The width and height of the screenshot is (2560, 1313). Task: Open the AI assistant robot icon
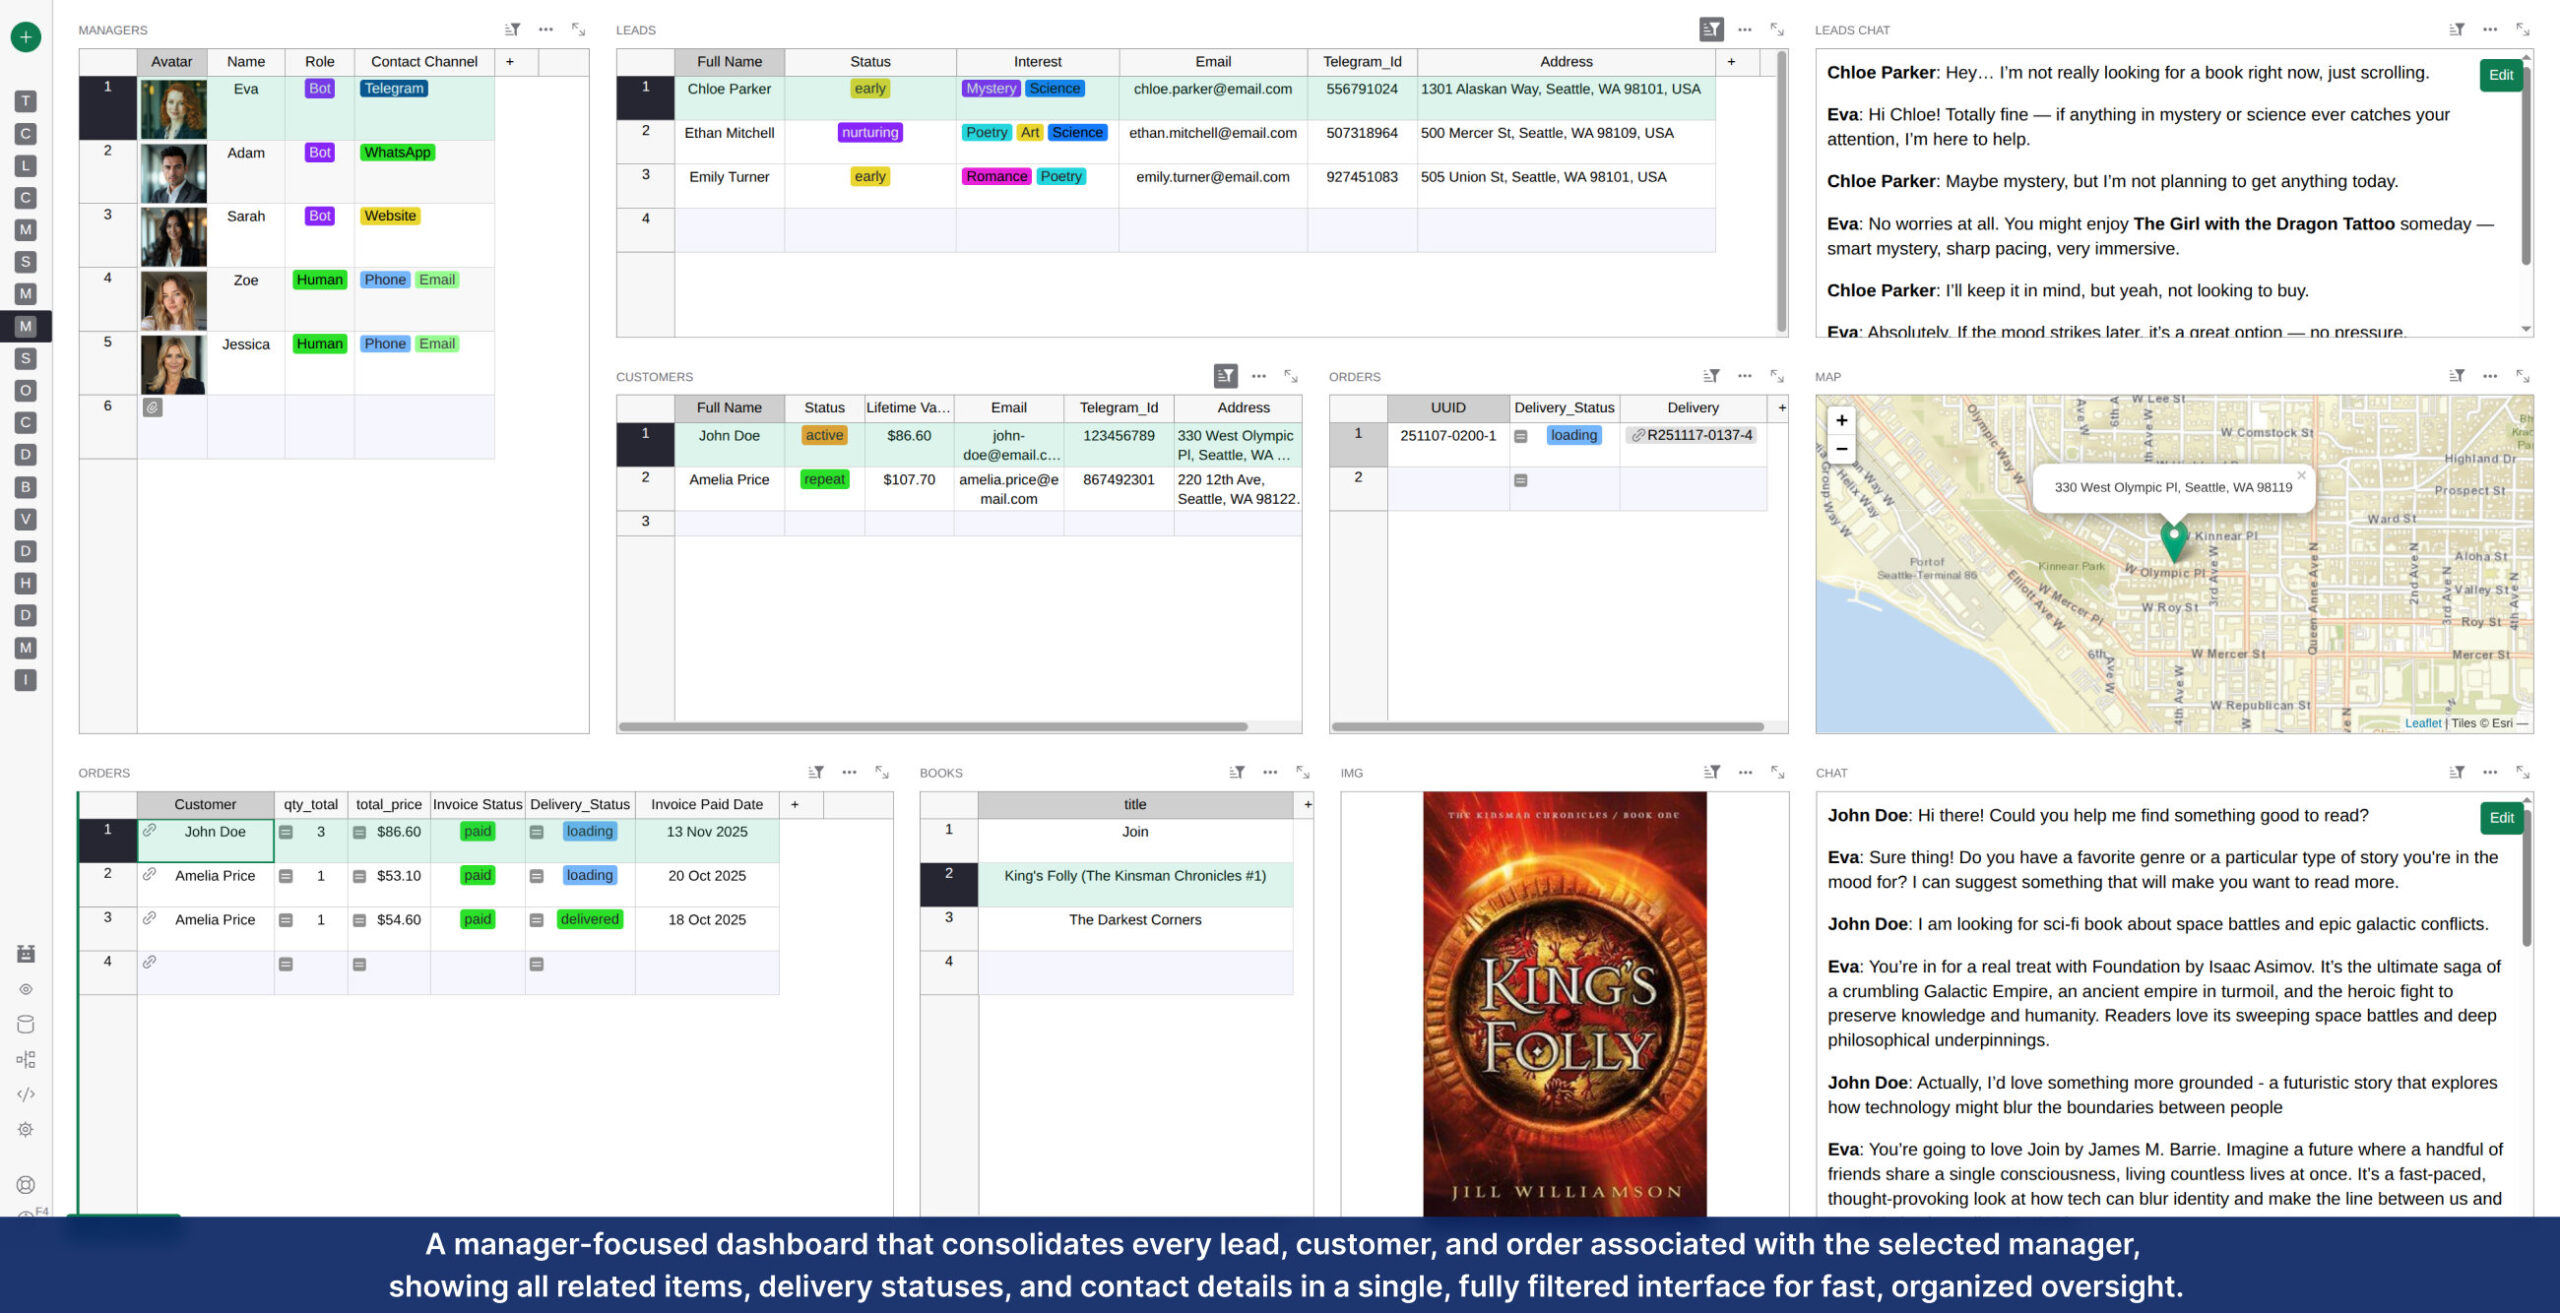point(26,953)
